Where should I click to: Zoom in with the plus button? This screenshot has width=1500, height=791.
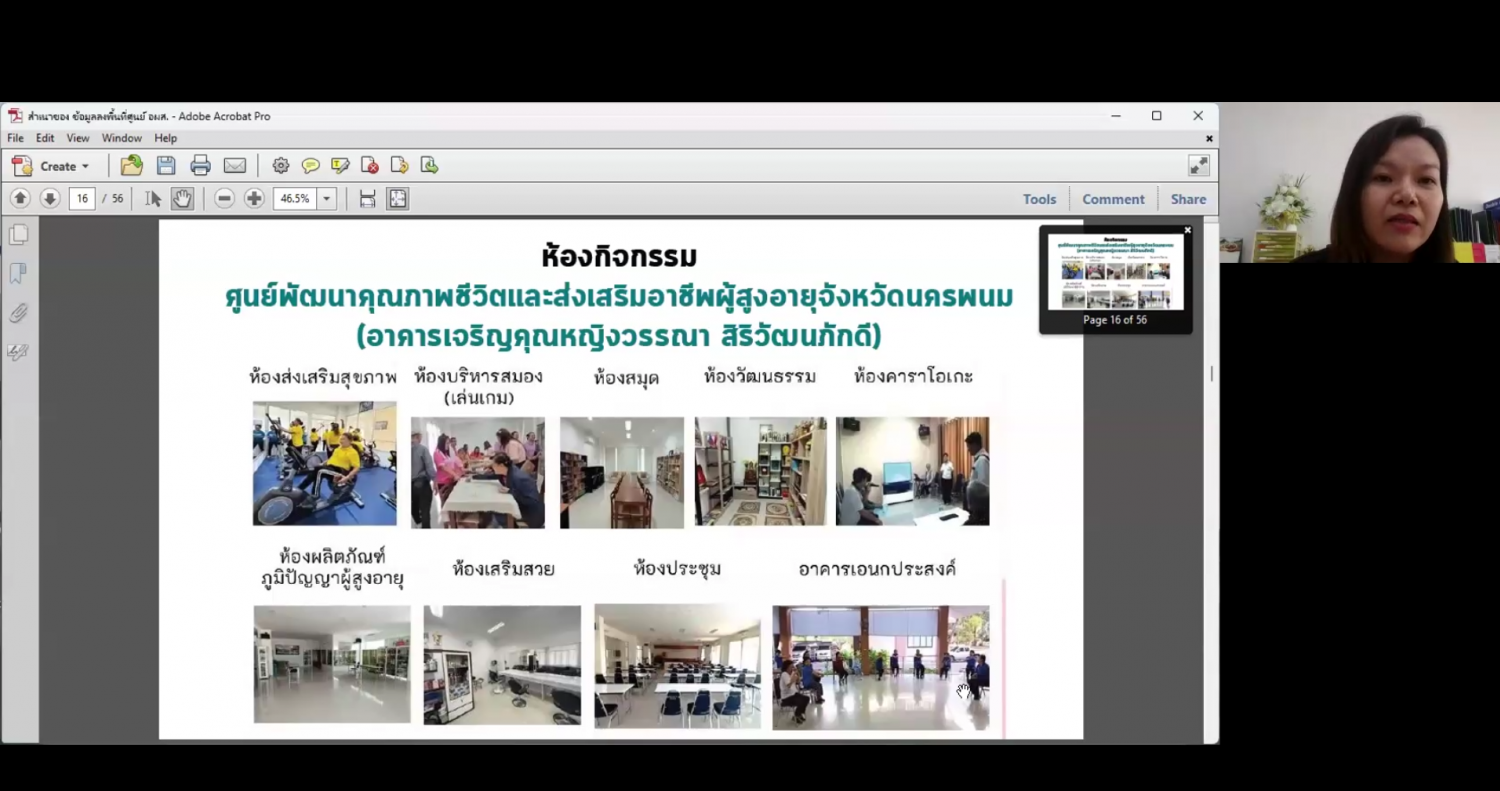(x=254, y=198)
